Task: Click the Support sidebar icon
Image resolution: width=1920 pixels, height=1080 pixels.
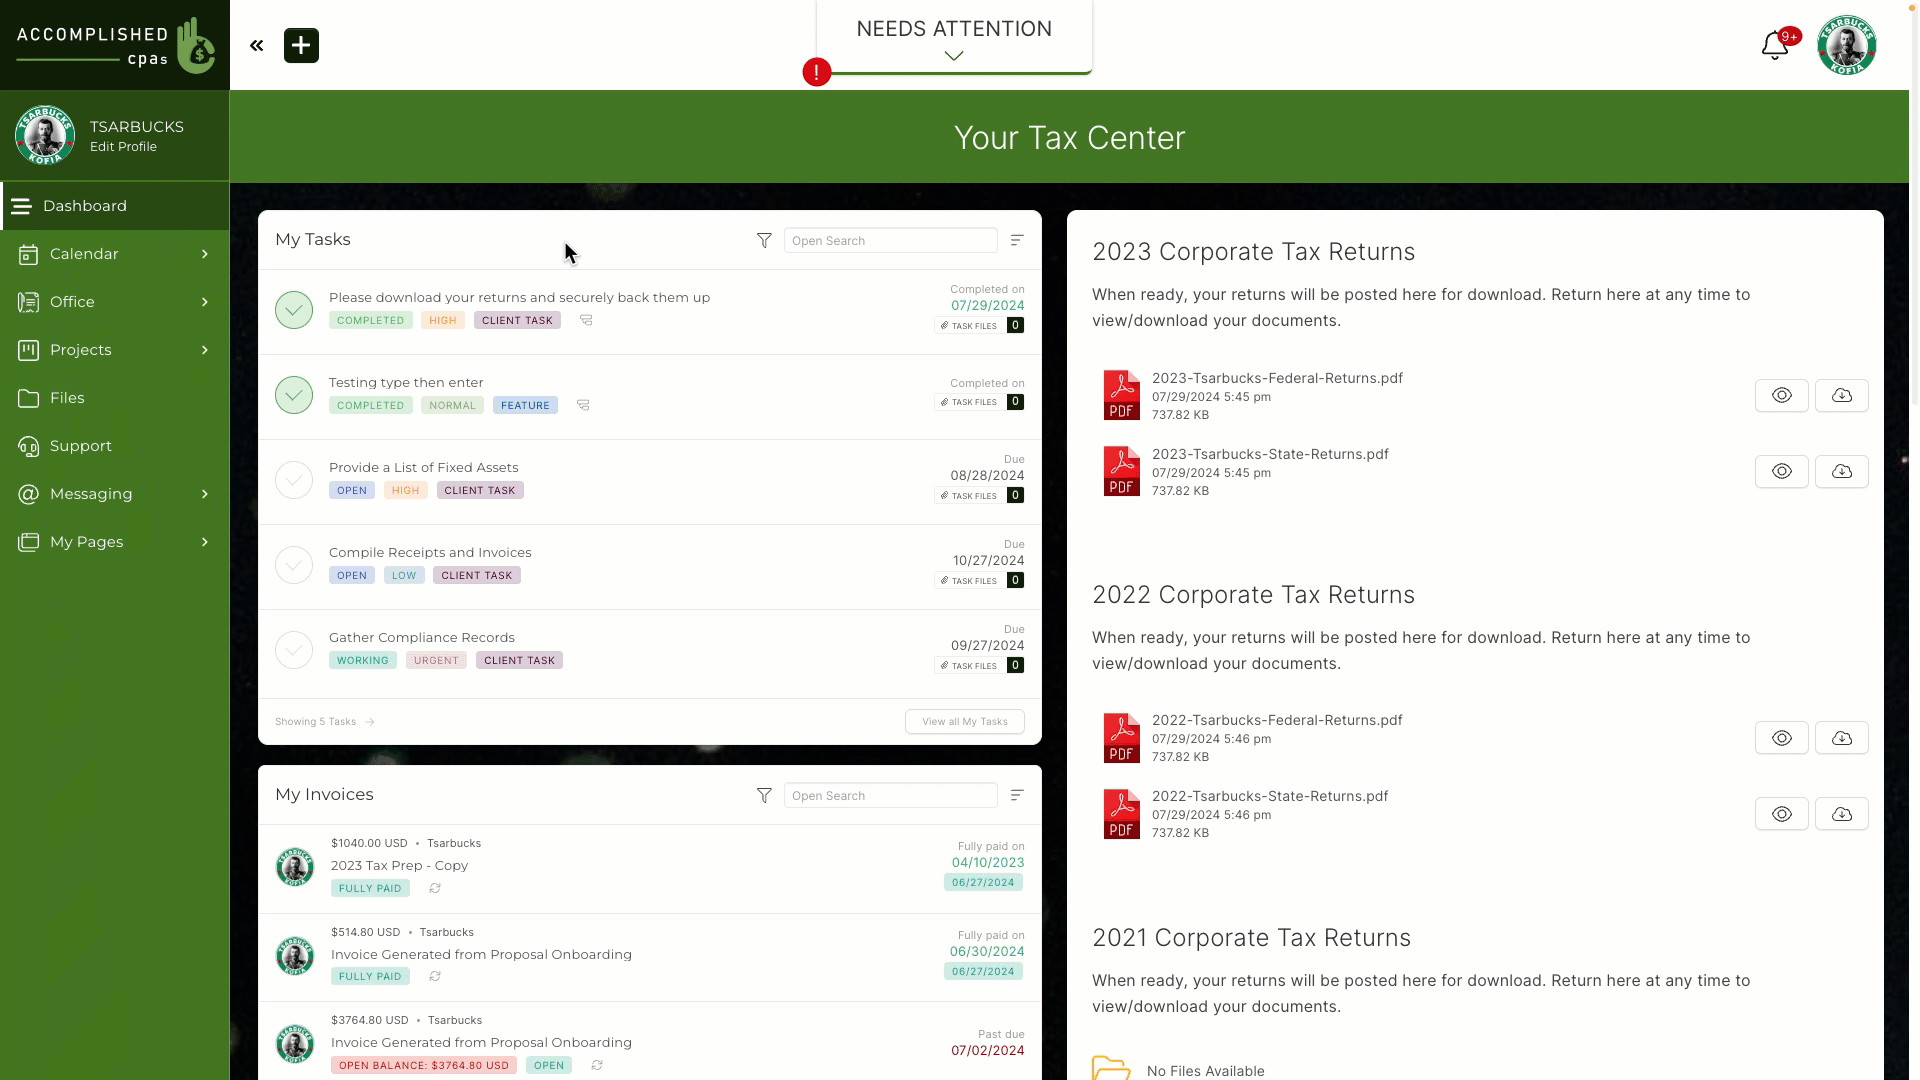Action: 28,446
